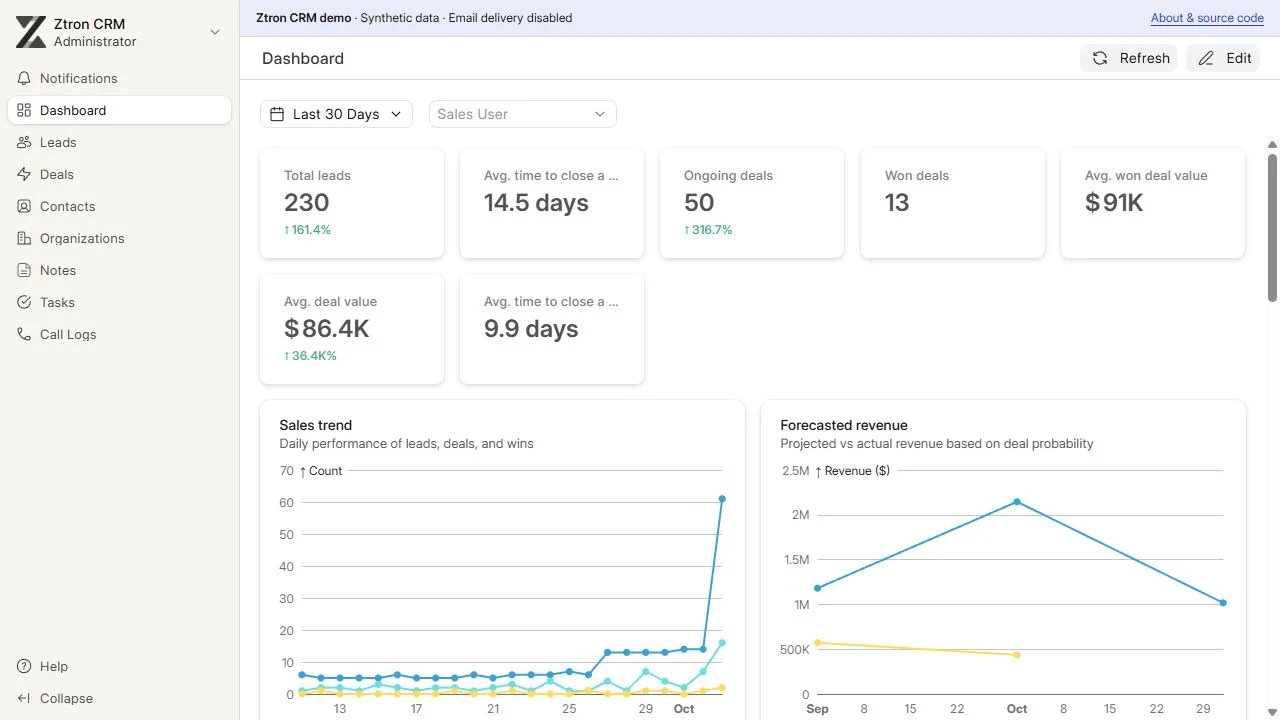Click the Call Logs phone icon

pos(24,334)
